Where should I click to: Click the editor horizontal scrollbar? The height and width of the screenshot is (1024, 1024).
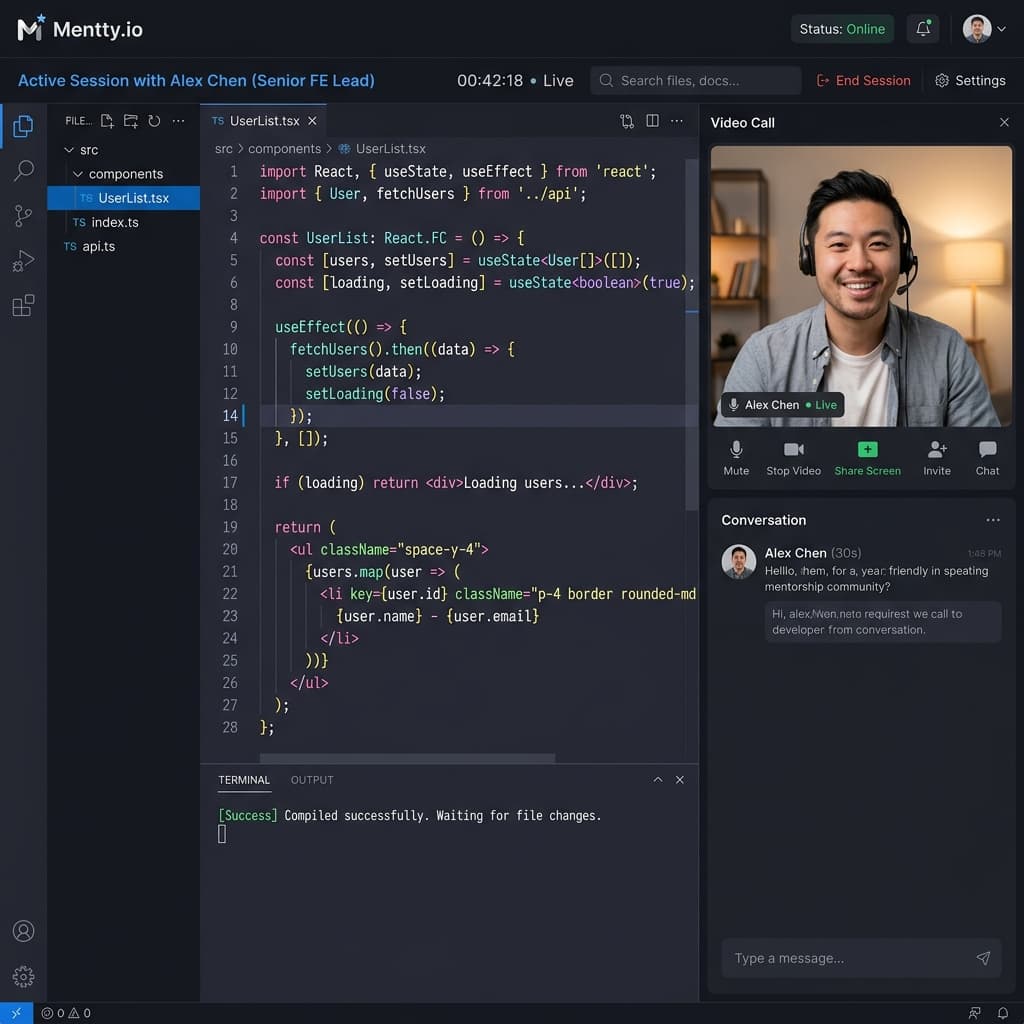tap(408, 758)
